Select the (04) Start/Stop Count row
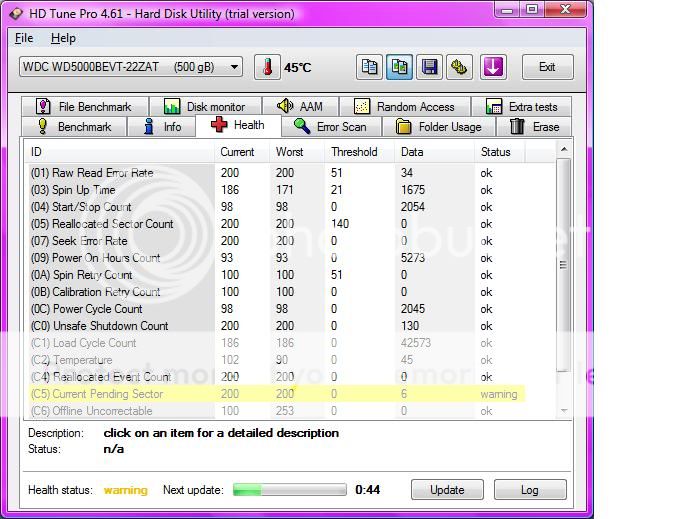Screen dimensions: 683x519 277,207
